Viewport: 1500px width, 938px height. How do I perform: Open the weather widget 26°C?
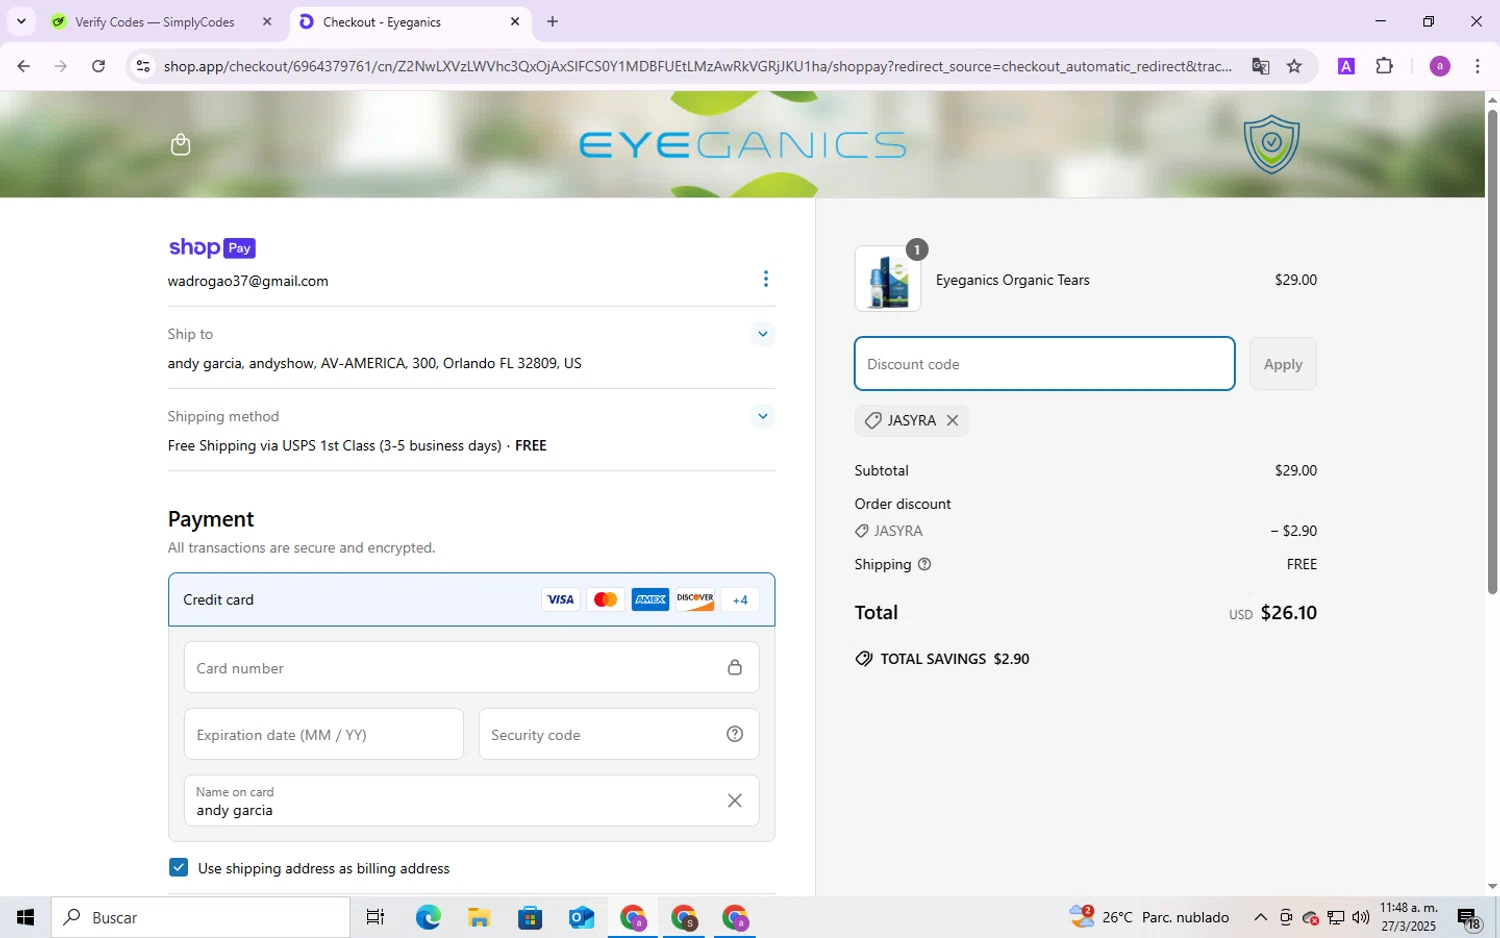pyautogui.click(x=1149, y=917)
